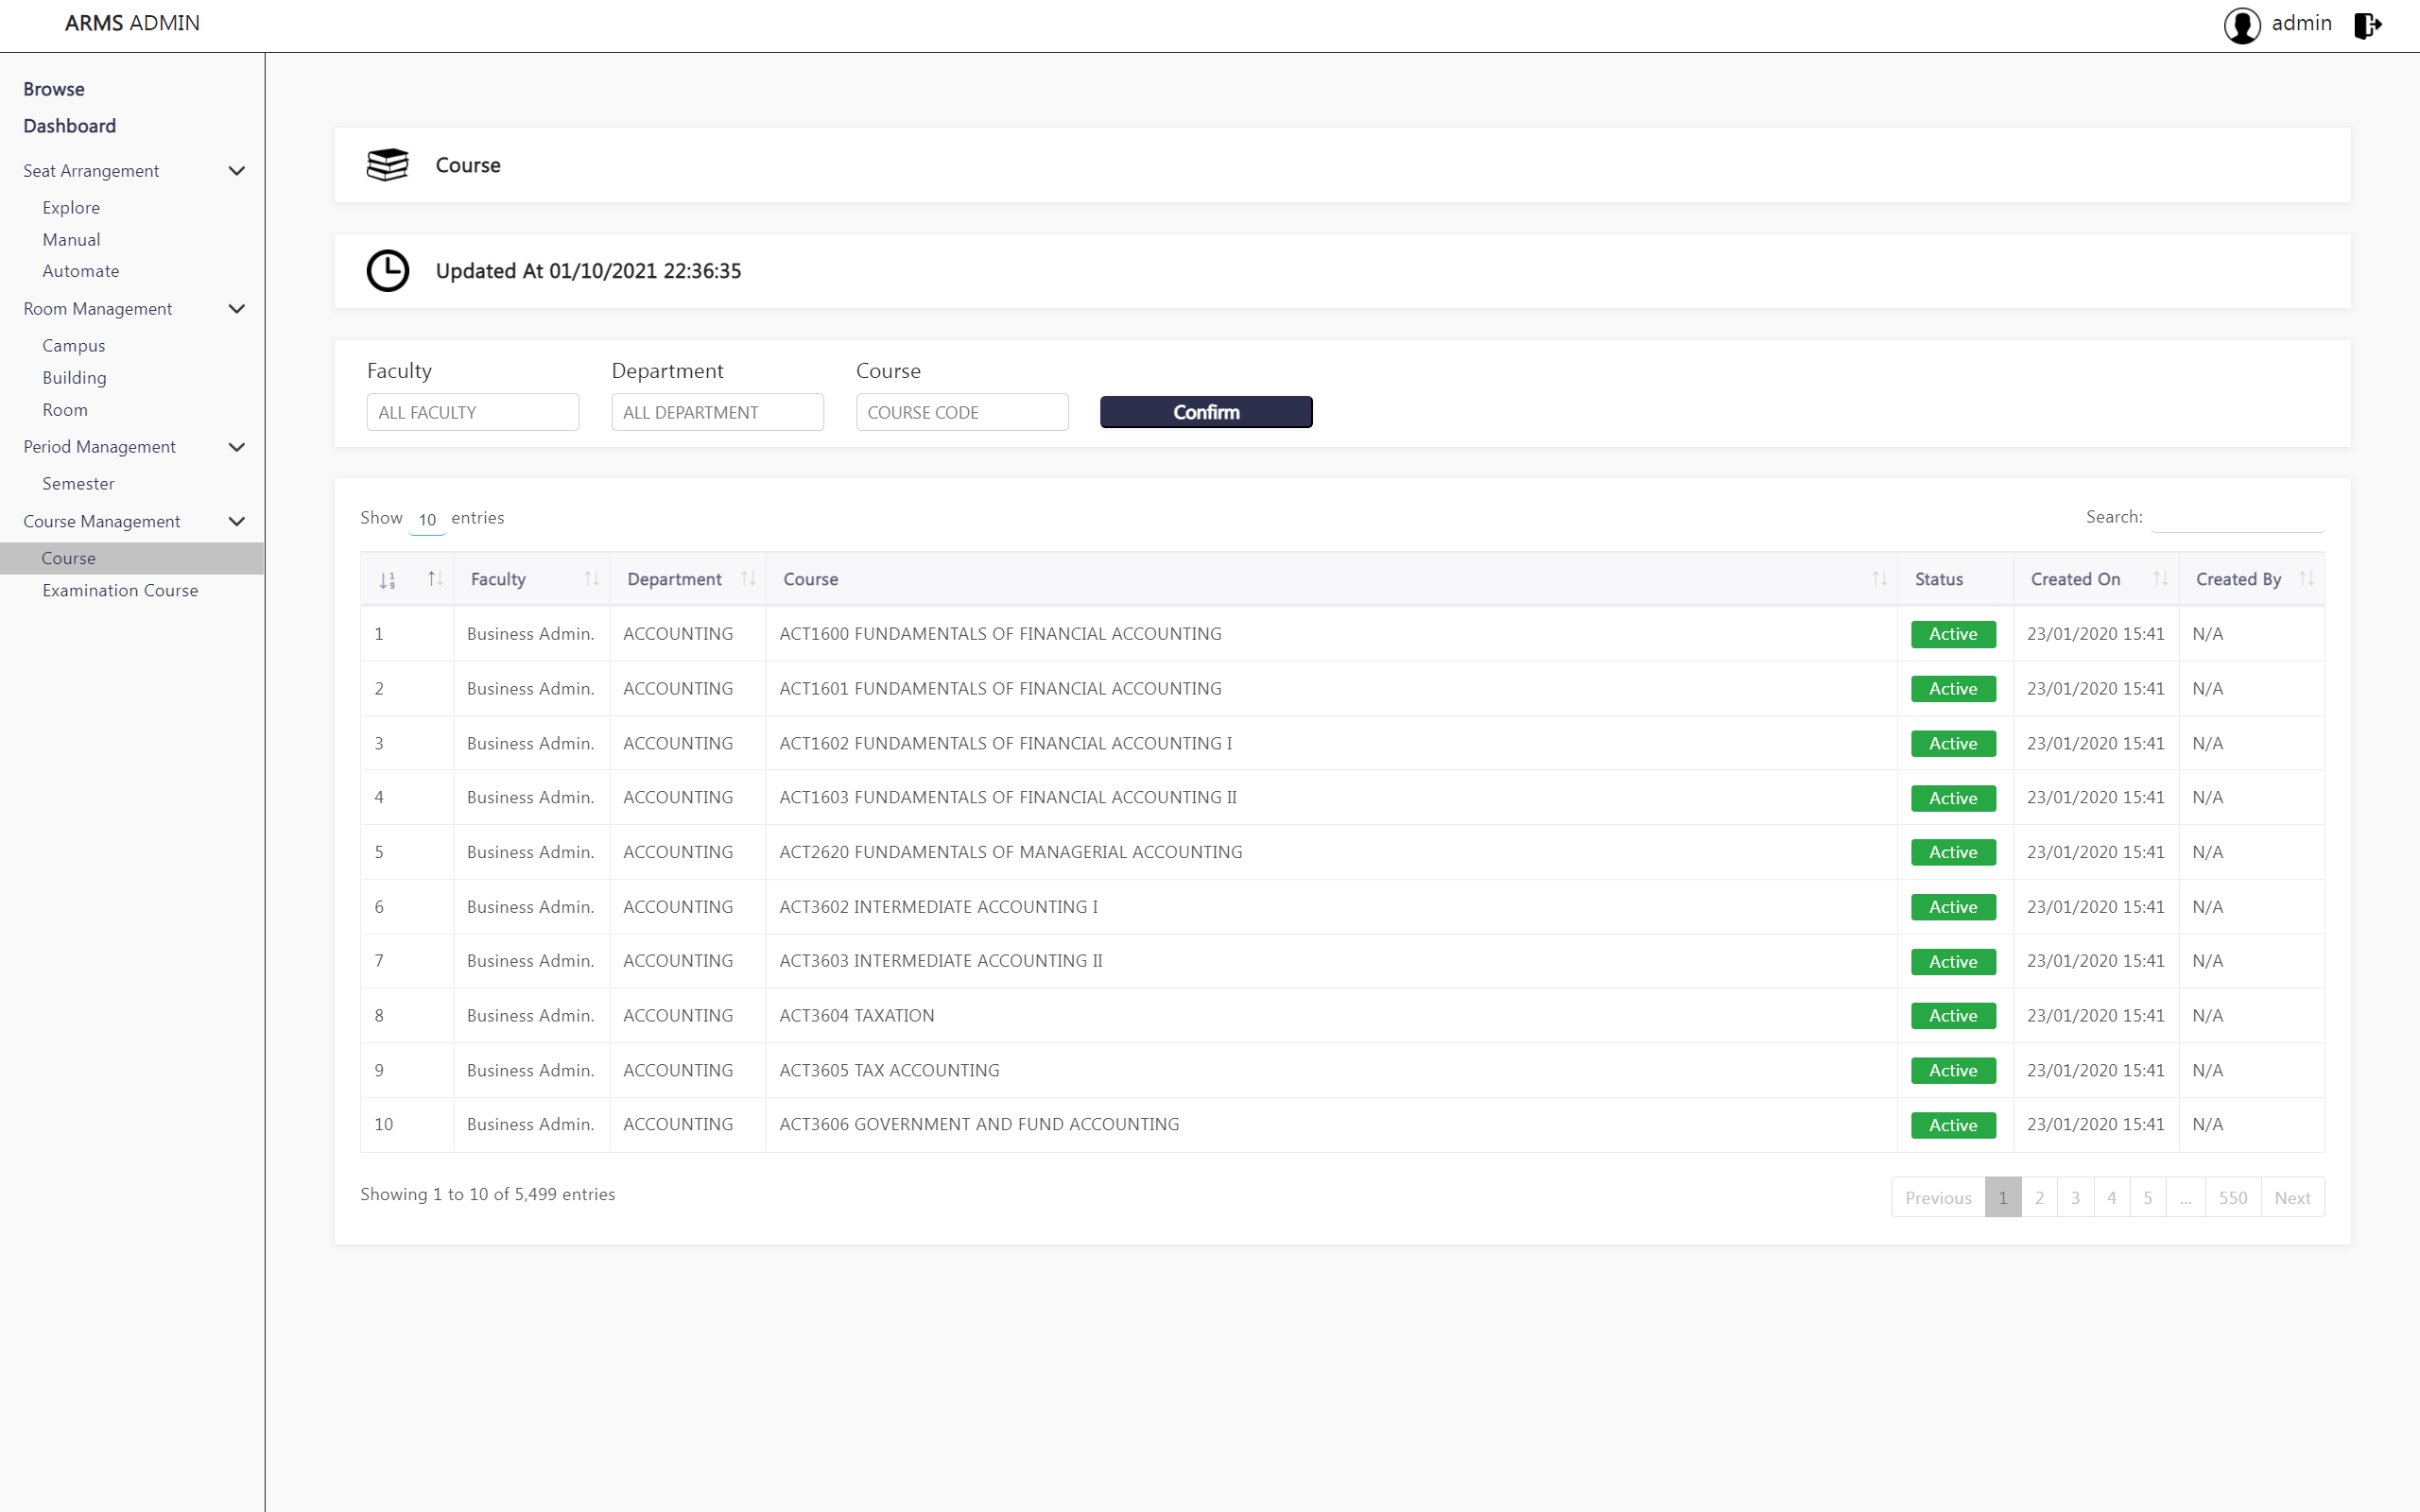Viewport: 2420px width, 1512px height.
Task: Click the Faculty column sort arrows
Action: coord(591,579)
